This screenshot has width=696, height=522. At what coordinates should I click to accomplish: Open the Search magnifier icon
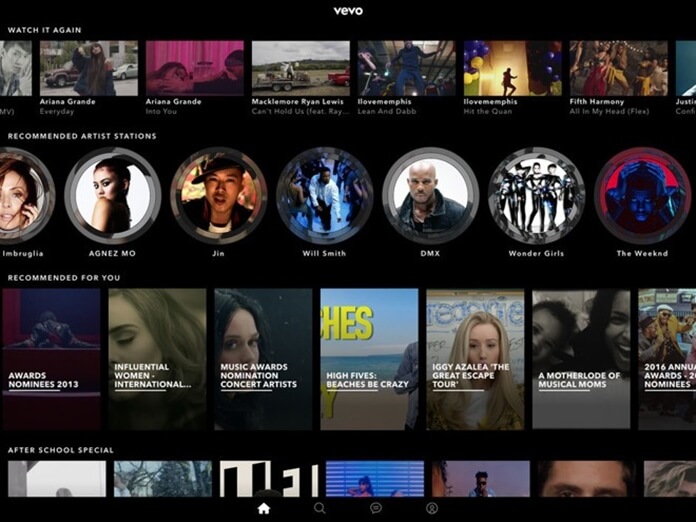(x=320, y=508)
